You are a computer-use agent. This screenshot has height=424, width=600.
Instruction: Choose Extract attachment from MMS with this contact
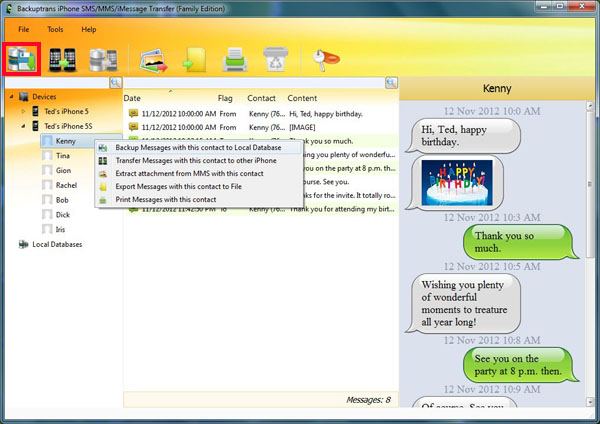point(198,174)
